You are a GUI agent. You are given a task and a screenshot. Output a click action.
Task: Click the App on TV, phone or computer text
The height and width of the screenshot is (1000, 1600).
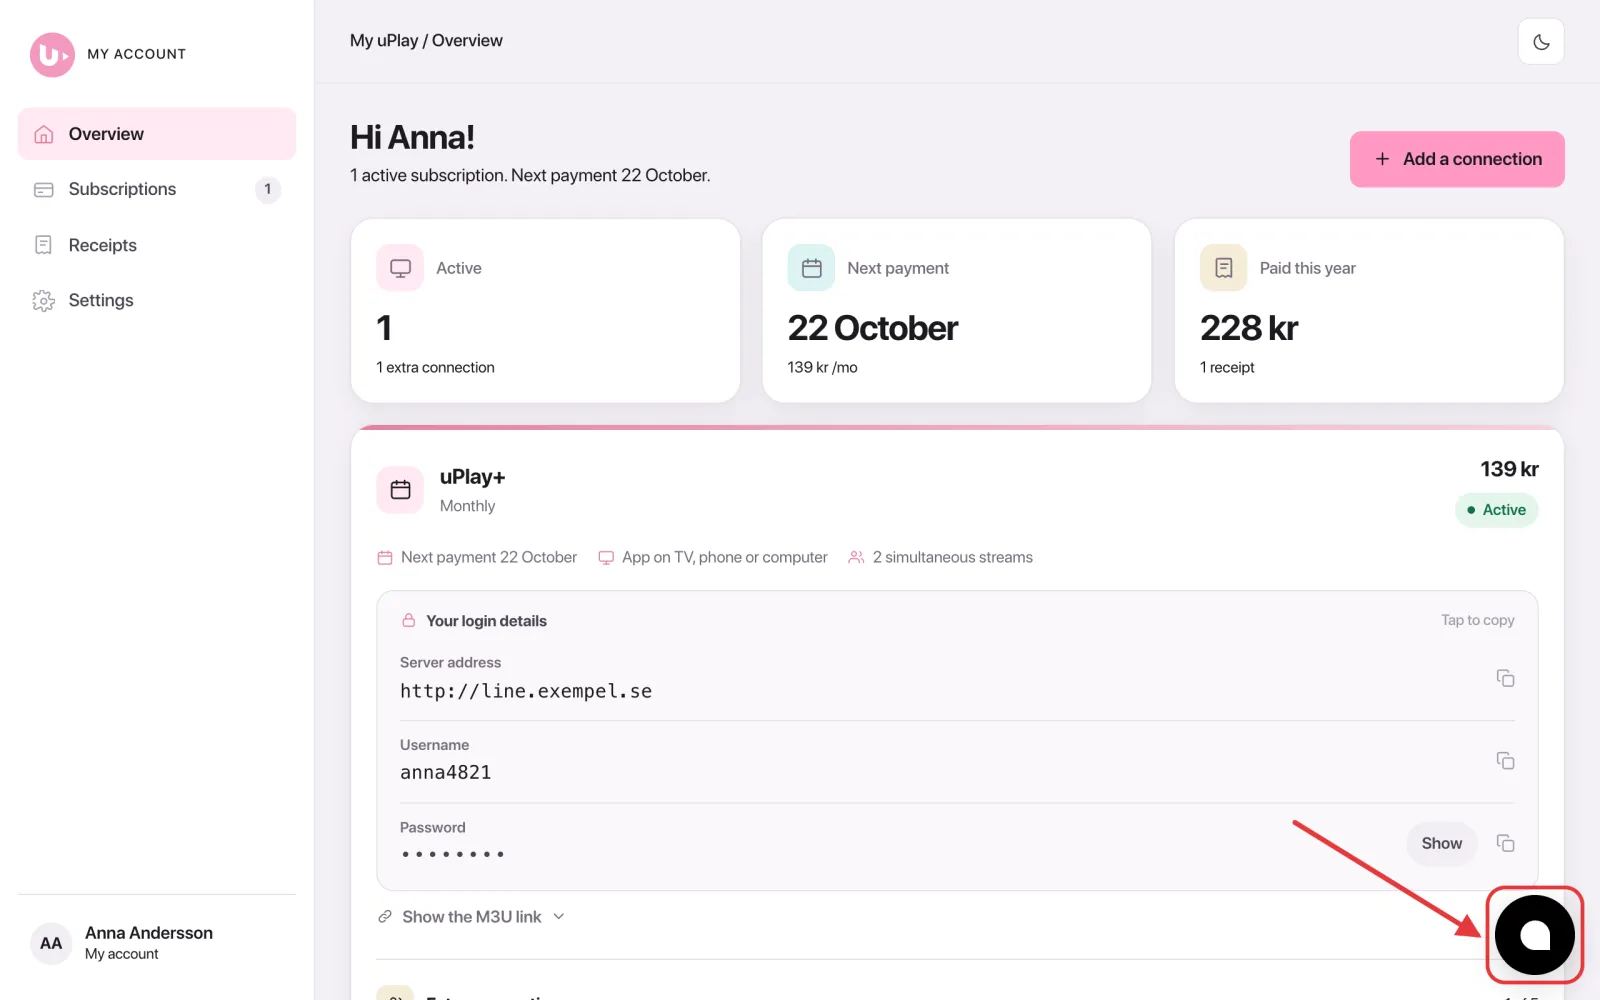coord(725,557)
